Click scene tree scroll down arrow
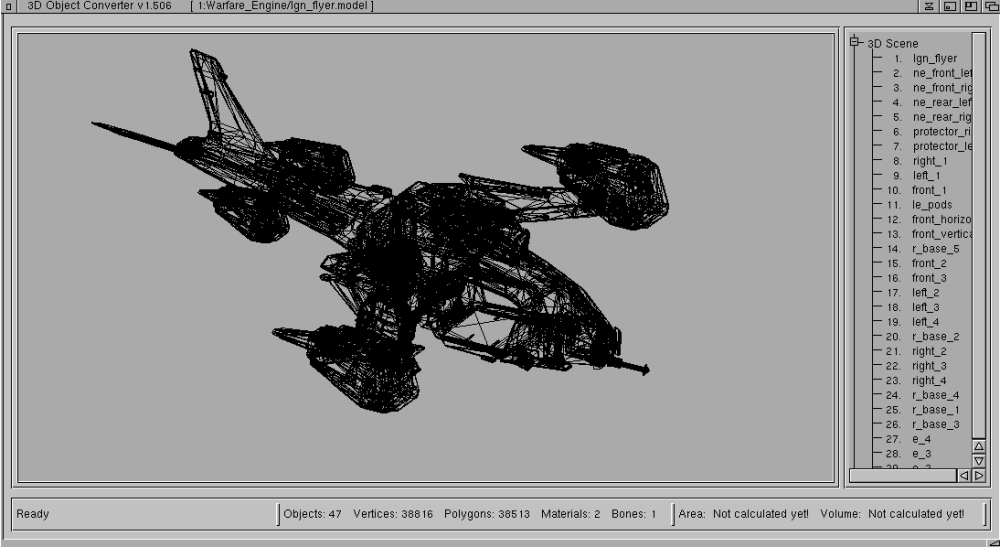This screenshot has height=547, width=1000. click(x=979, y=460)
